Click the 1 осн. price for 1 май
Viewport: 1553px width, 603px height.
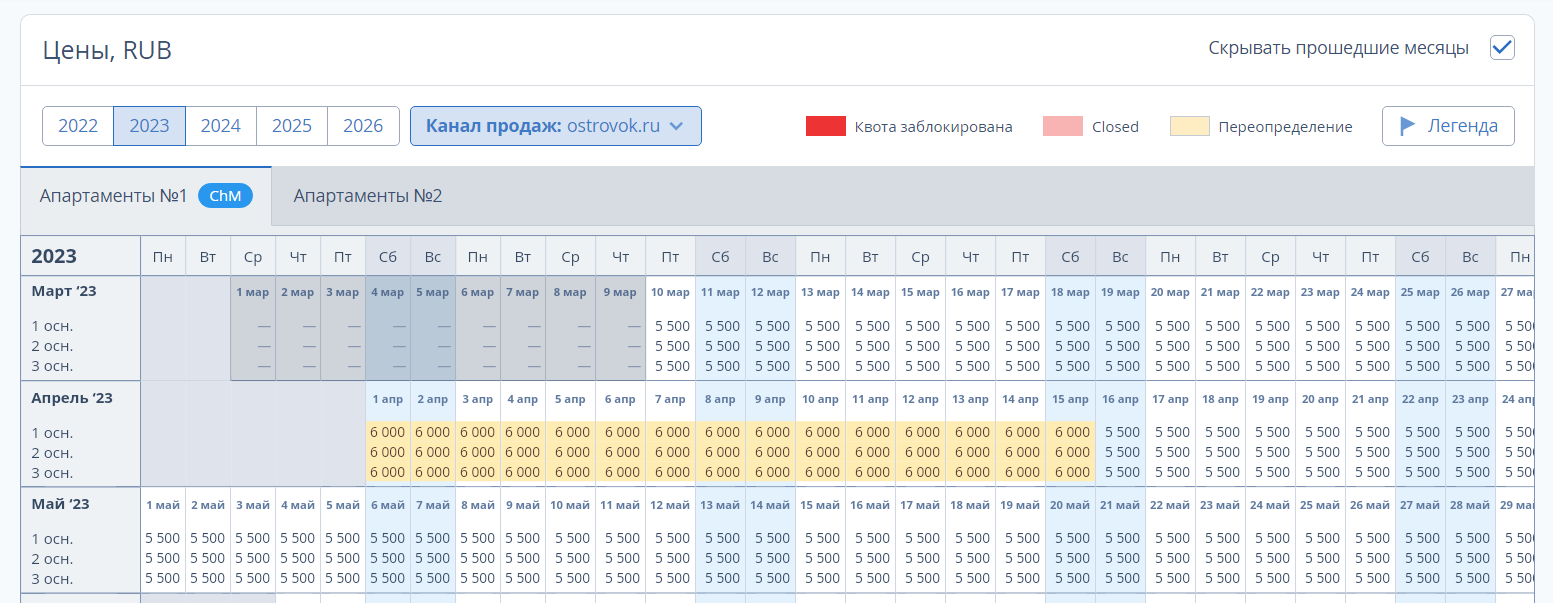[163, 538]
